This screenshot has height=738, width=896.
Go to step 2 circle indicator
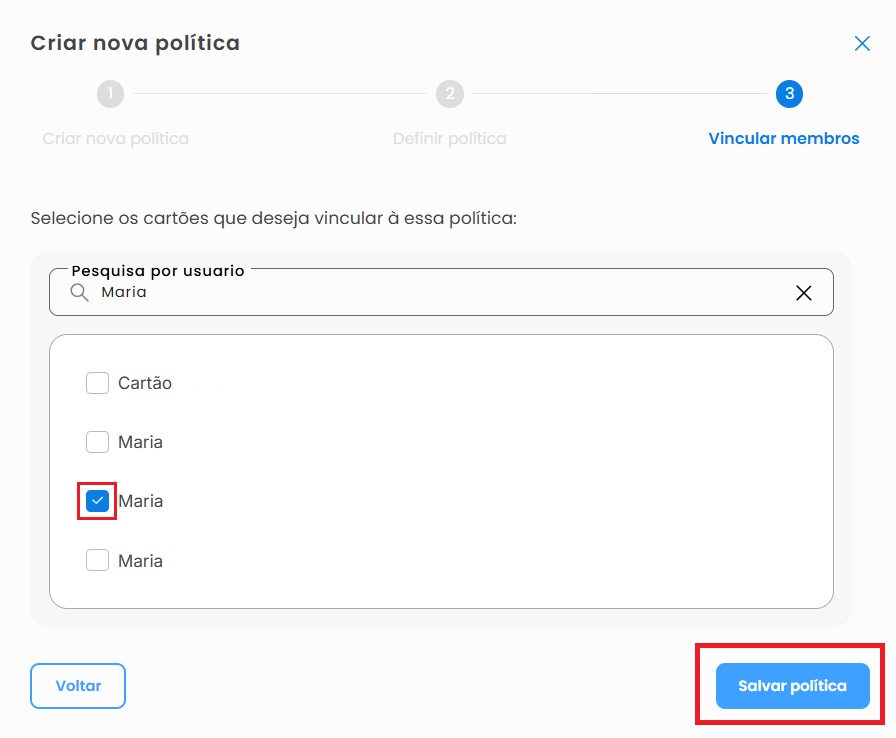(450, 94)
